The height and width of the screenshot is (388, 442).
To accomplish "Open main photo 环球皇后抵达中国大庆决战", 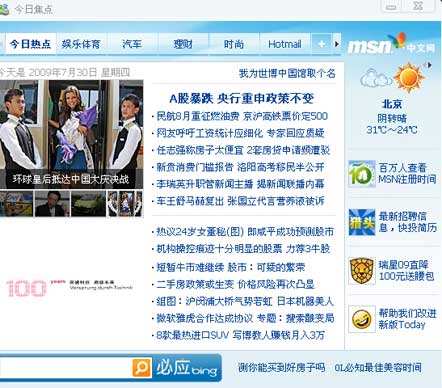I will 71,134.
